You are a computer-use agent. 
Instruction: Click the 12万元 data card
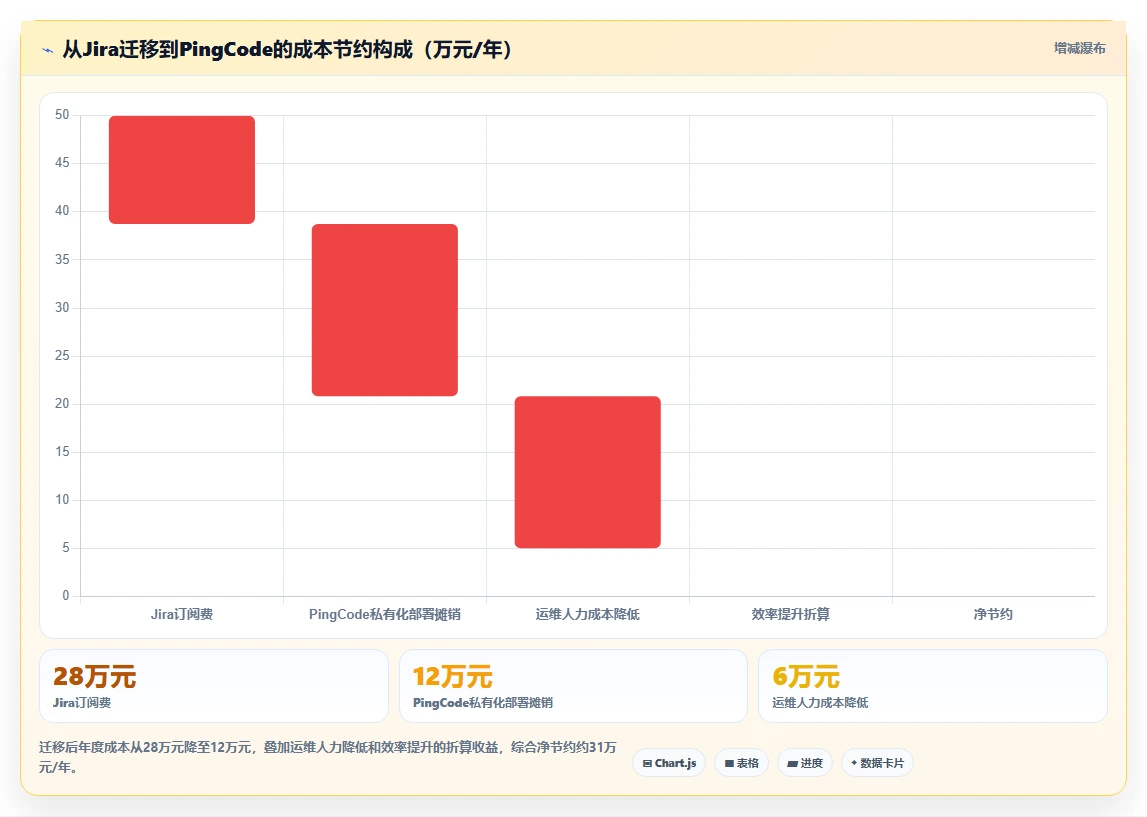click(574, 686)
